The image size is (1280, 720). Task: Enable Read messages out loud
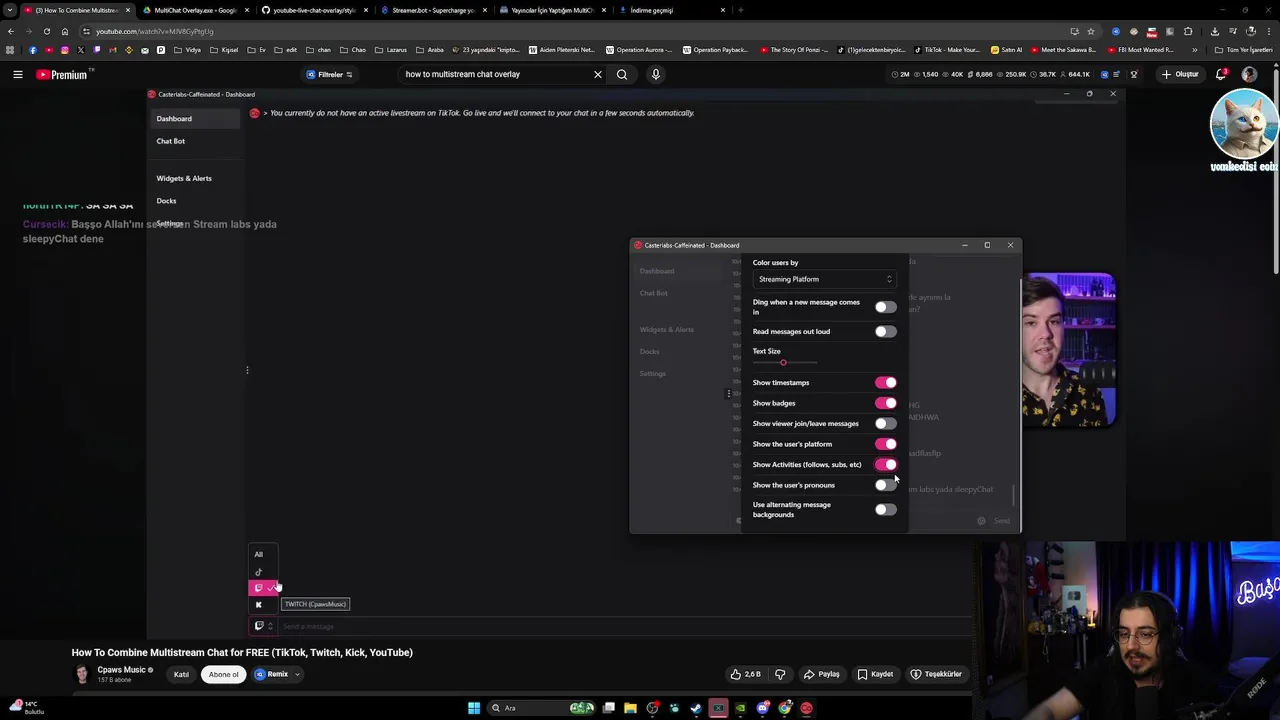click(x=885, y=331)
